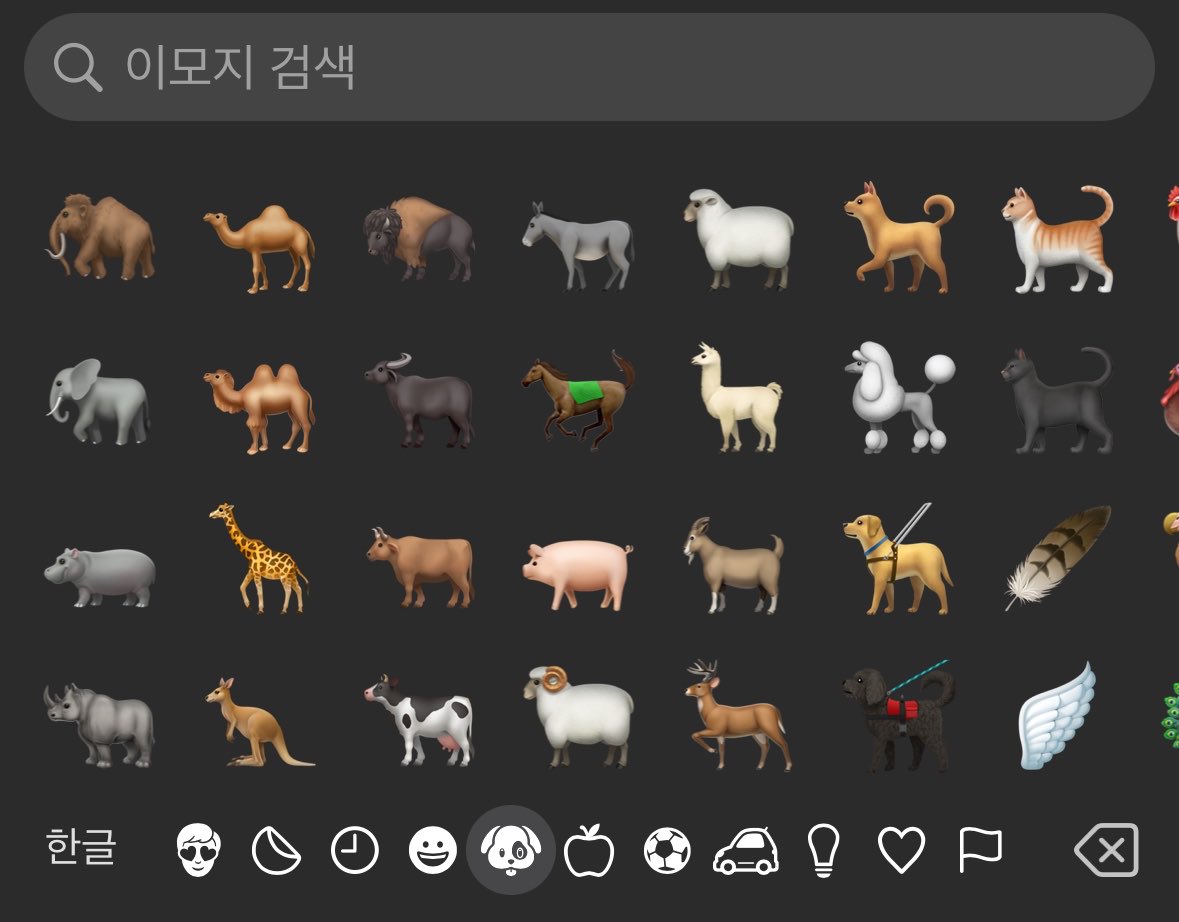Choose the racing horse with green saddle
The width and height of the screenshot is (1179, 922).
click(x=578, y=399)
